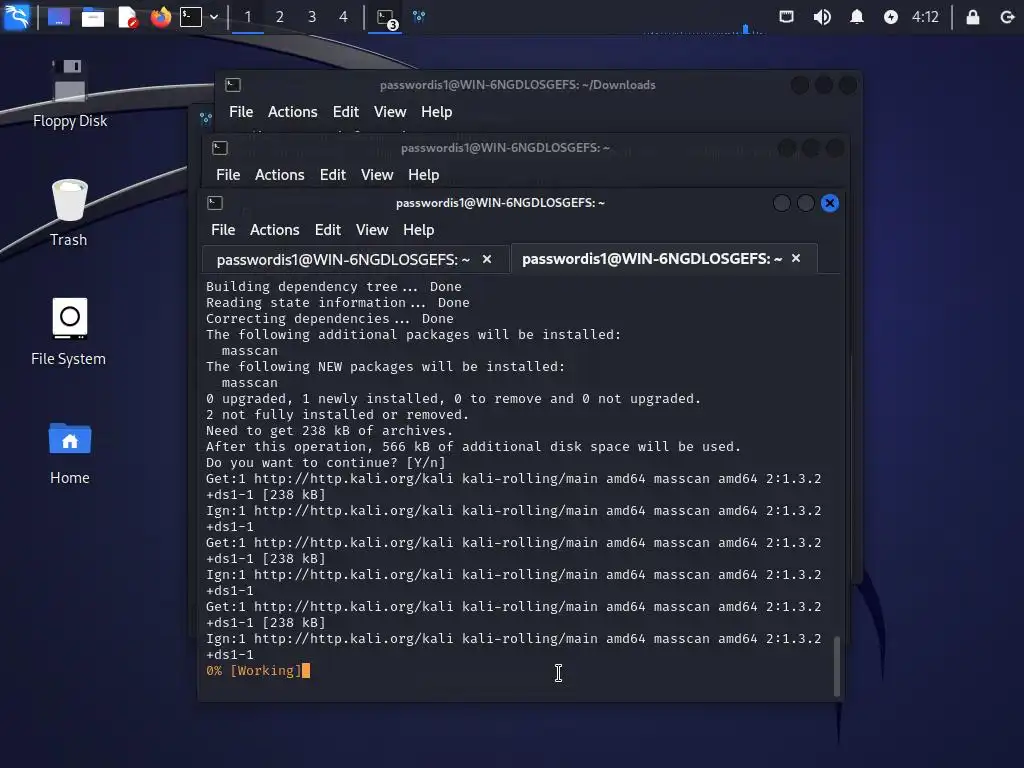Open Edit menu in middle terminal window
1024x768 pixels.
click(332, 175)
